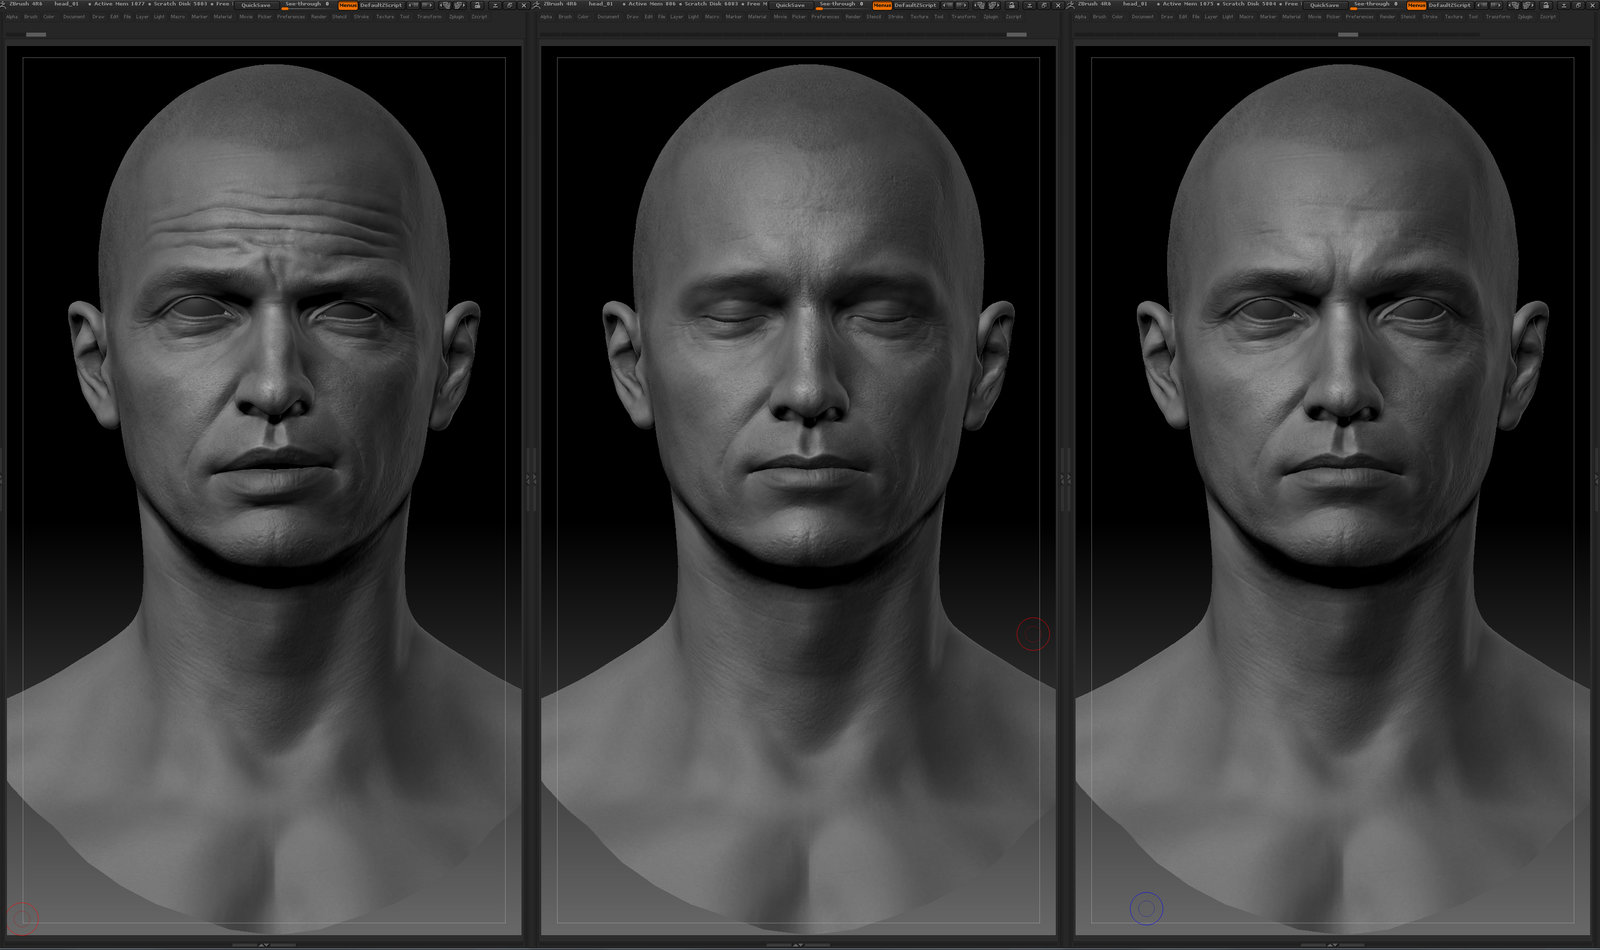Click the next layout arrow in left window
Image resolution: width=1600 pixels, height=950 pixels.
click(426, 5)
